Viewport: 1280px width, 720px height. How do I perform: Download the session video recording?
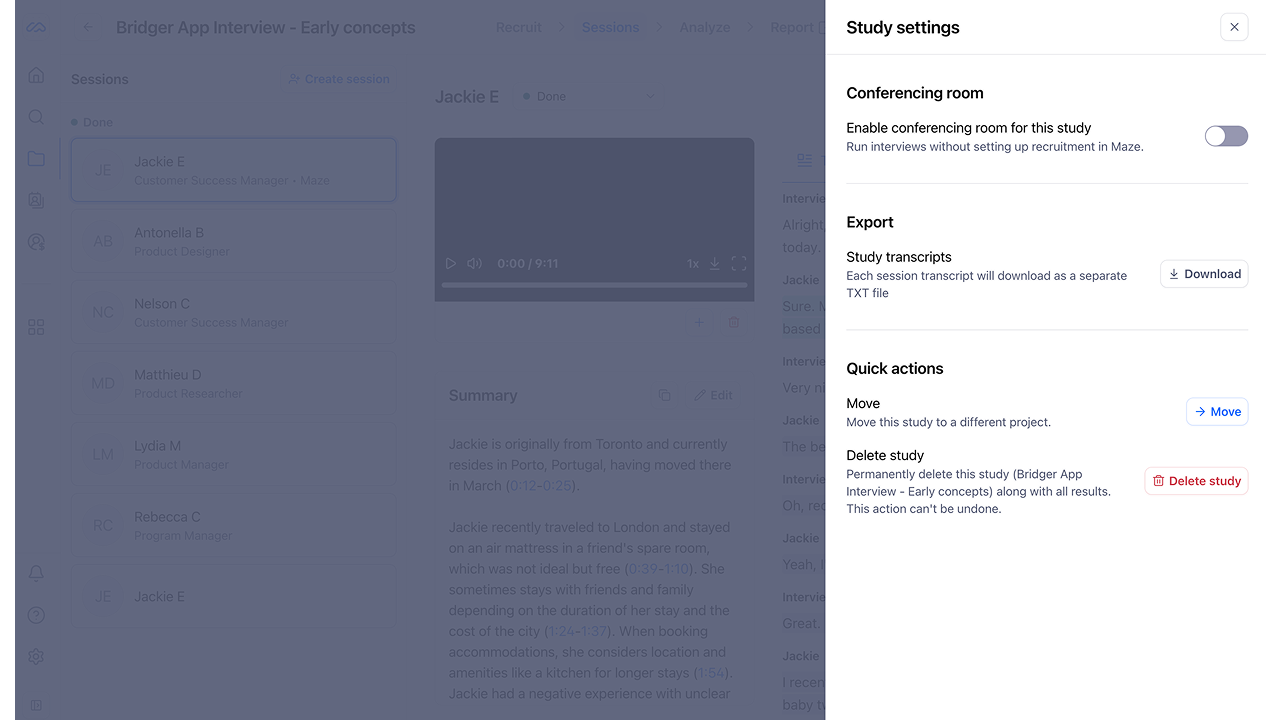[x=715, y=264]
